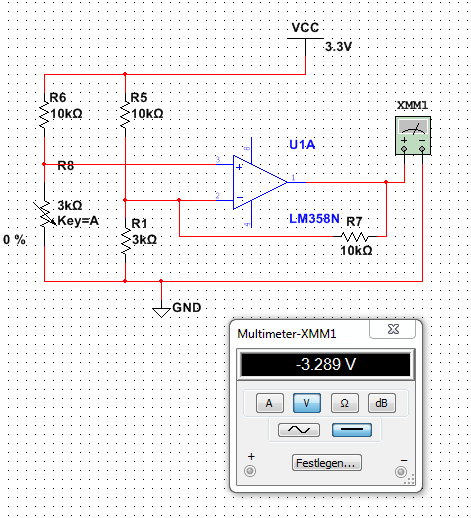This screenshot has width=471, height=518.
Task: Select the R5 10kΩ resistor symbol
Action: [x=125, y=115]
